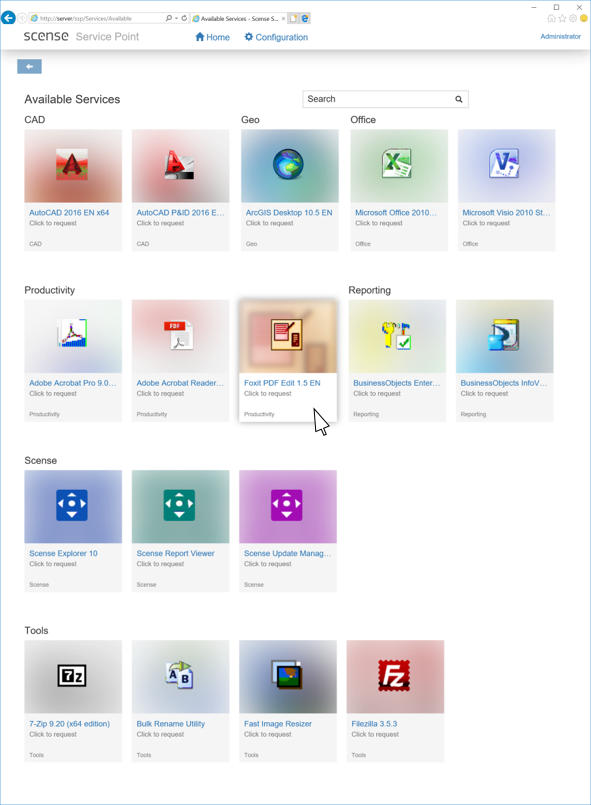Open the Microsoft Visio 2010 link
Image resolution: width=591 pixels, height=805 pixels.
pos(506,213)
